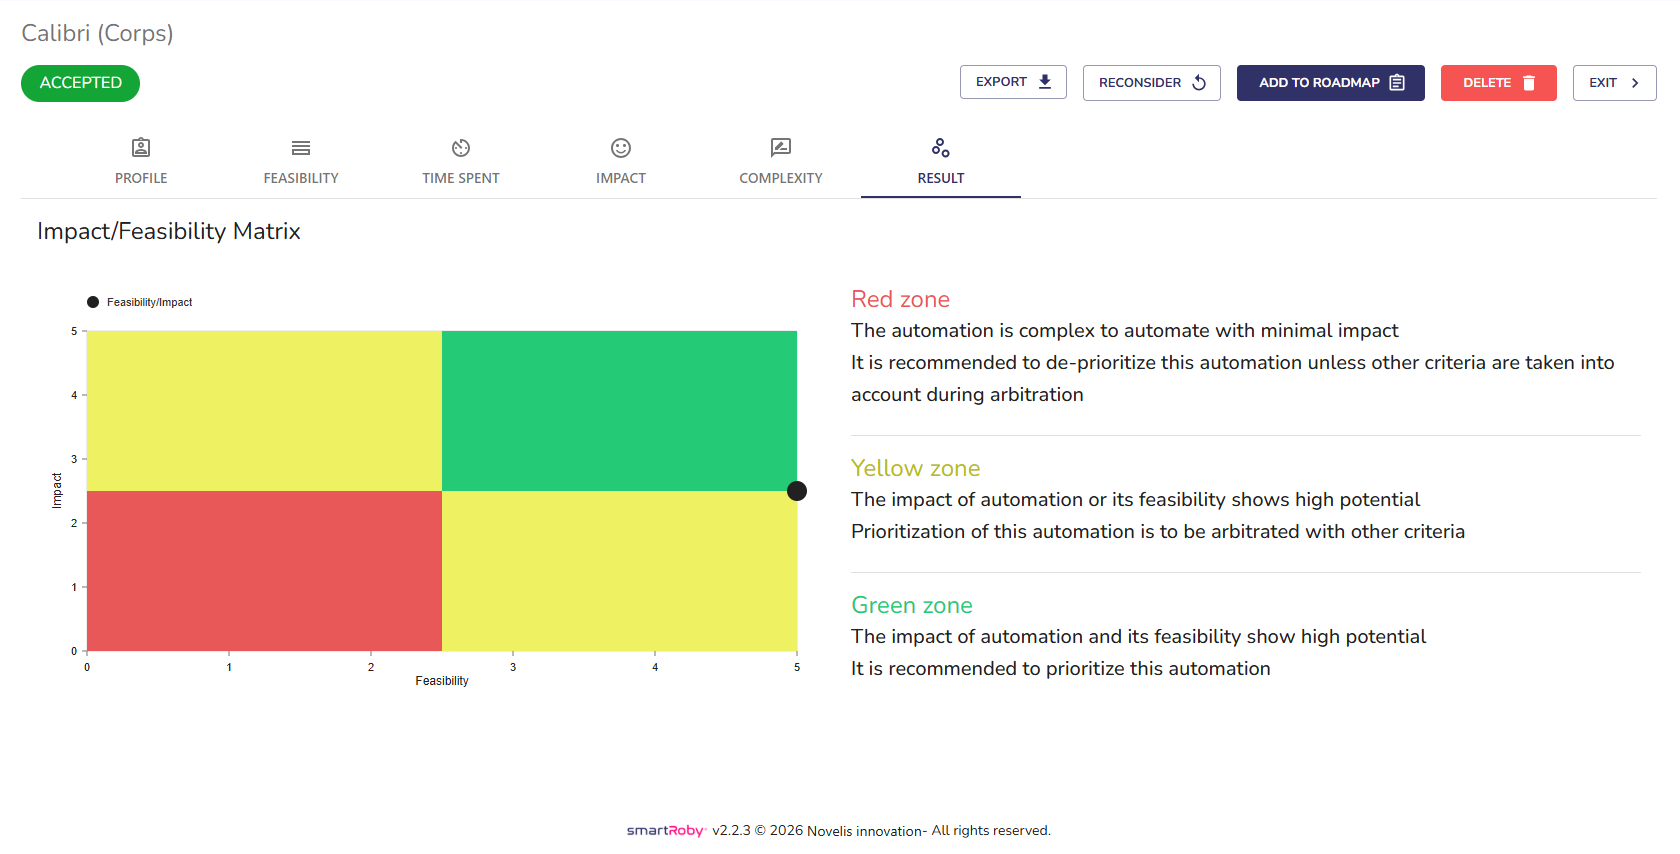Screen dimensions: 1680x854
Task: Click the Profile tab badge icon
Action: (141, 148)
